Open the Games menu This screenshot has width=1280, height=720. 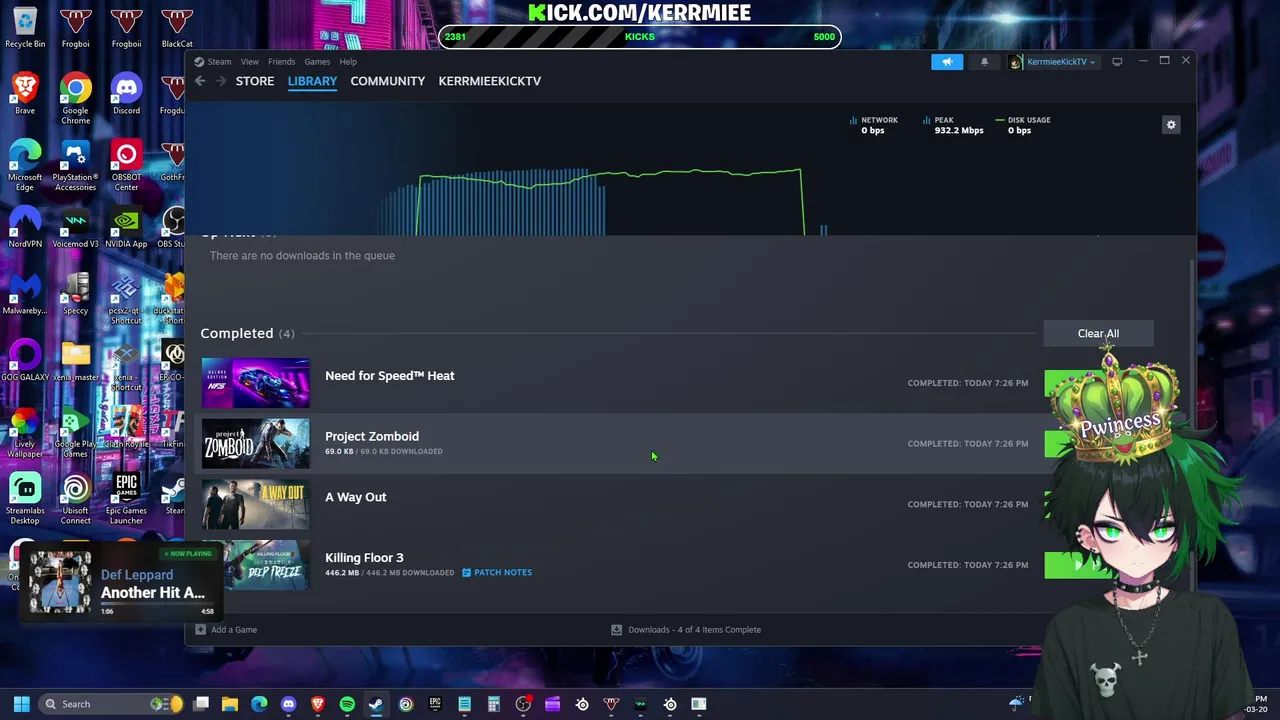317,62
